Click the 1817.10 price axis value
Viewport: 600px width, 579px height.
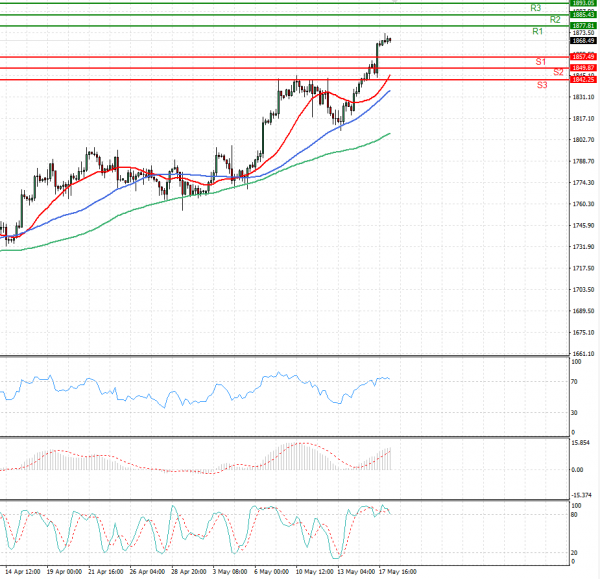(583, 119)
